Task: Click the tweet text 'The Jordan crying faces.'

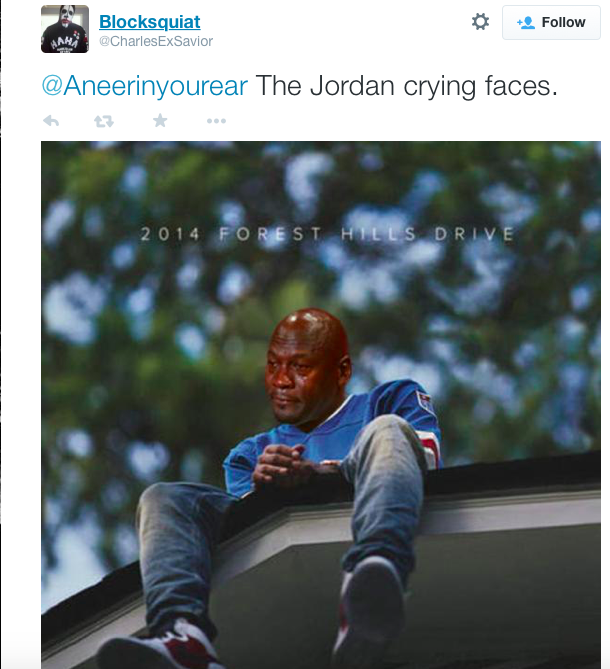Action: [x=407, y=86]
